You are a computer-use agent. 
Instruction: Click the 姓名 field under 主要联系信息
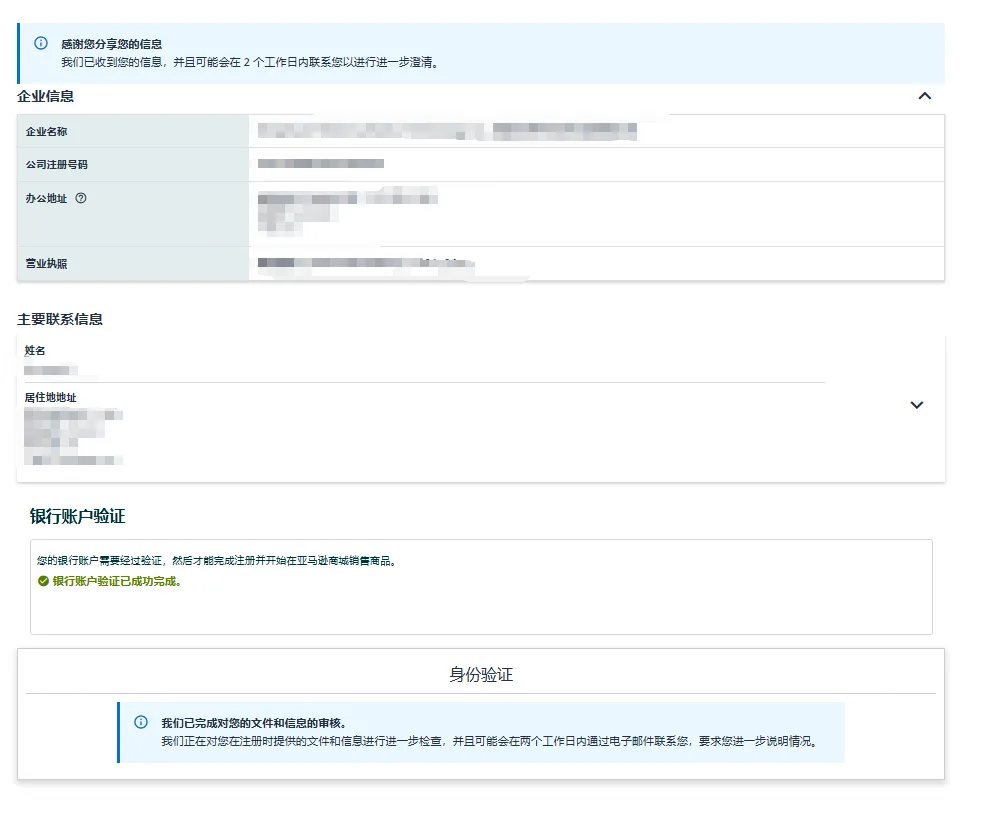(33, 351)
